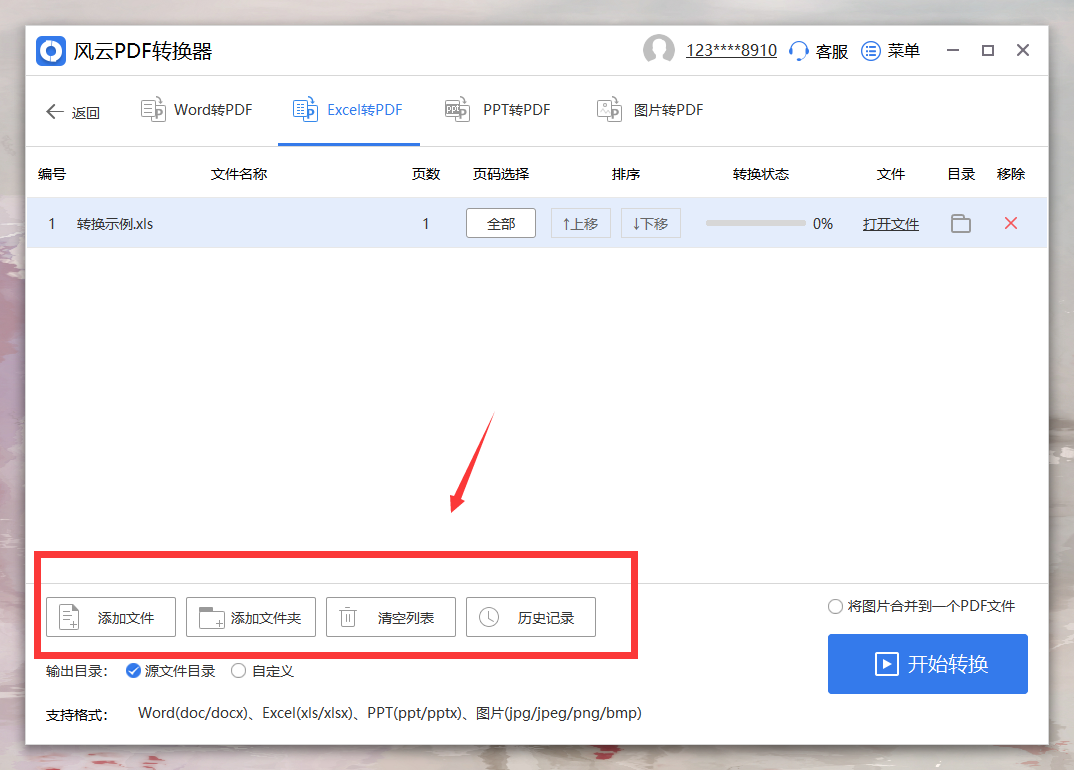Move file down with ↓下移
The image size is (1074, 770).
651,223
